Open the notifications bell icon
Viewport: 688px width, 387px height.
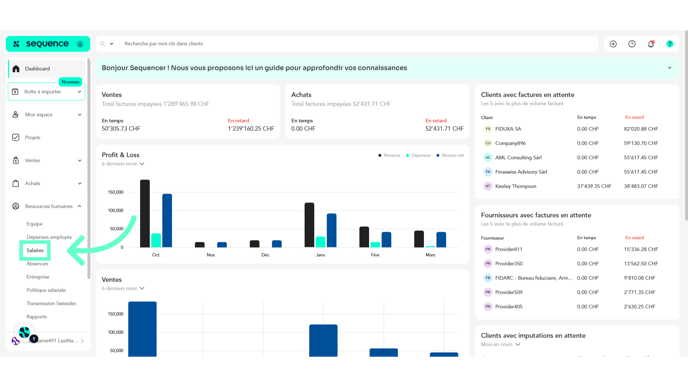651,44
